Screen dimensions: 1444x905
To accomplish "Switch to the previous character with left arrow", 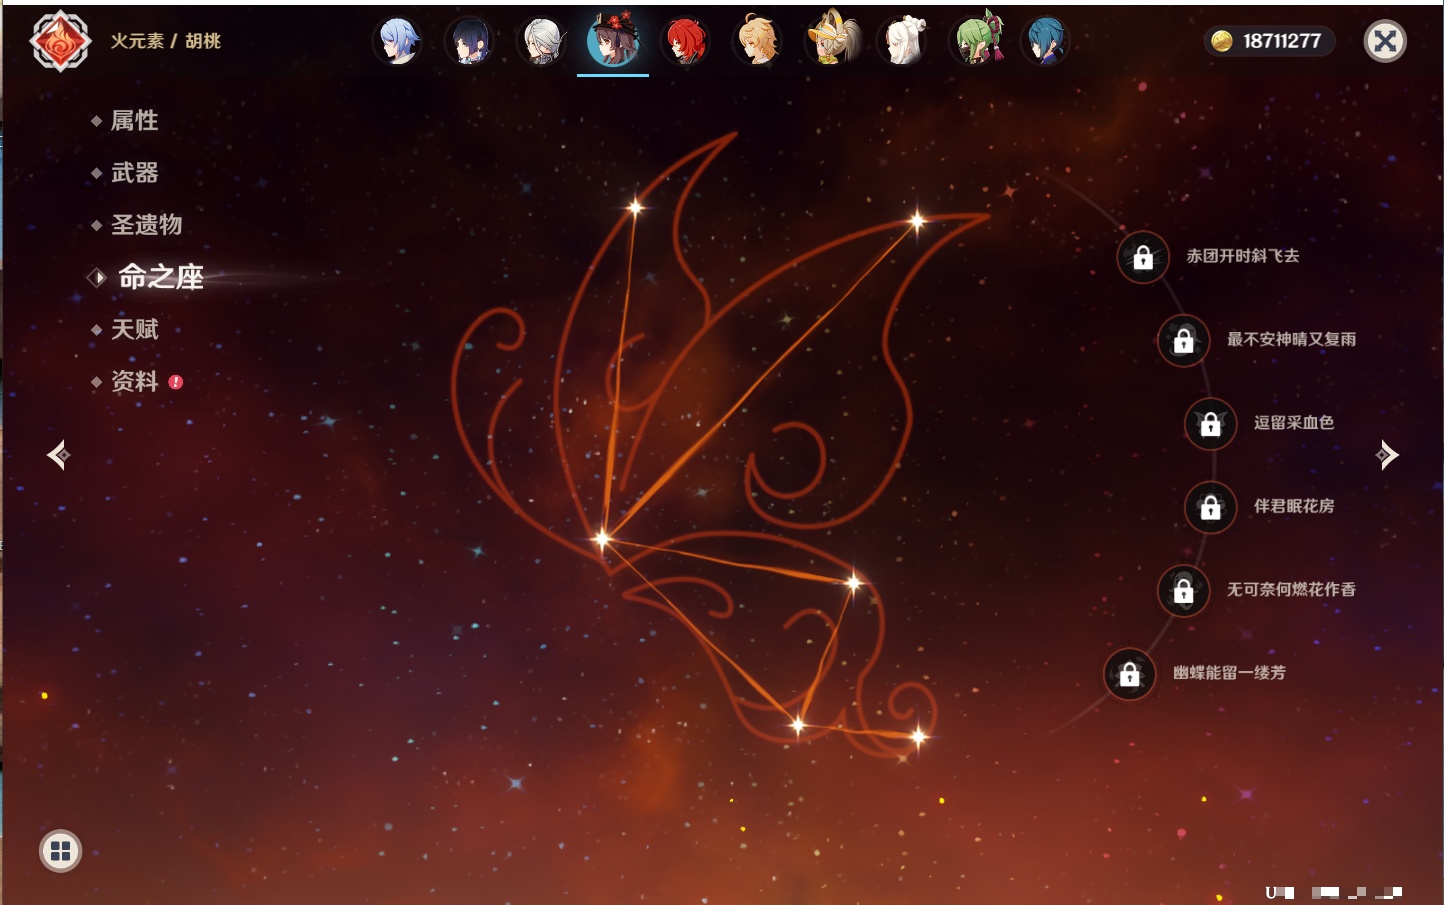I will point(58,455).
